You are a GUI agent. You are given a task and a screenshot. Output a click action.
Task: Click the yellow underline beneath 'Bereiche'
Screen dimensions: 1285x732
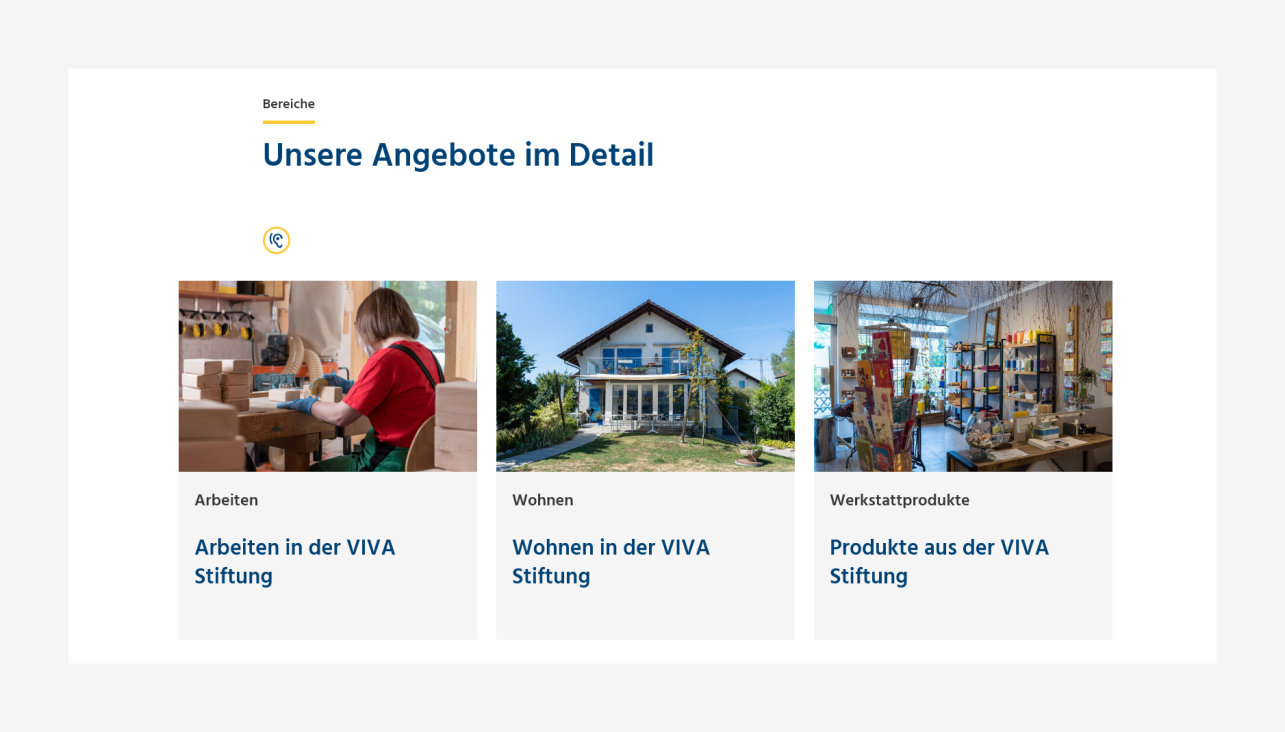point(289,122)
